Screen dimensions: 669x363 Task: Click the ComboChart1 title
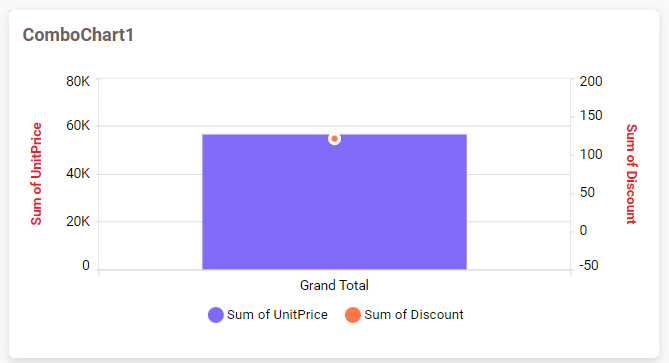(78, 35)
